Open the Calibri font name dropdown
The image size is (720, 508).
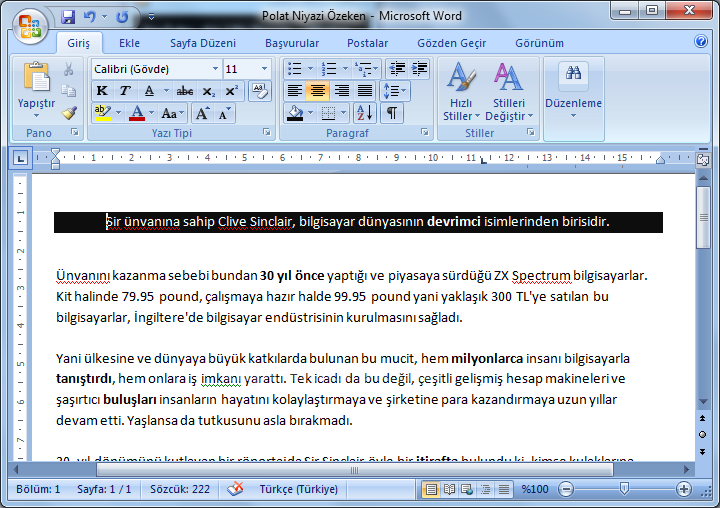pos(215,69)
